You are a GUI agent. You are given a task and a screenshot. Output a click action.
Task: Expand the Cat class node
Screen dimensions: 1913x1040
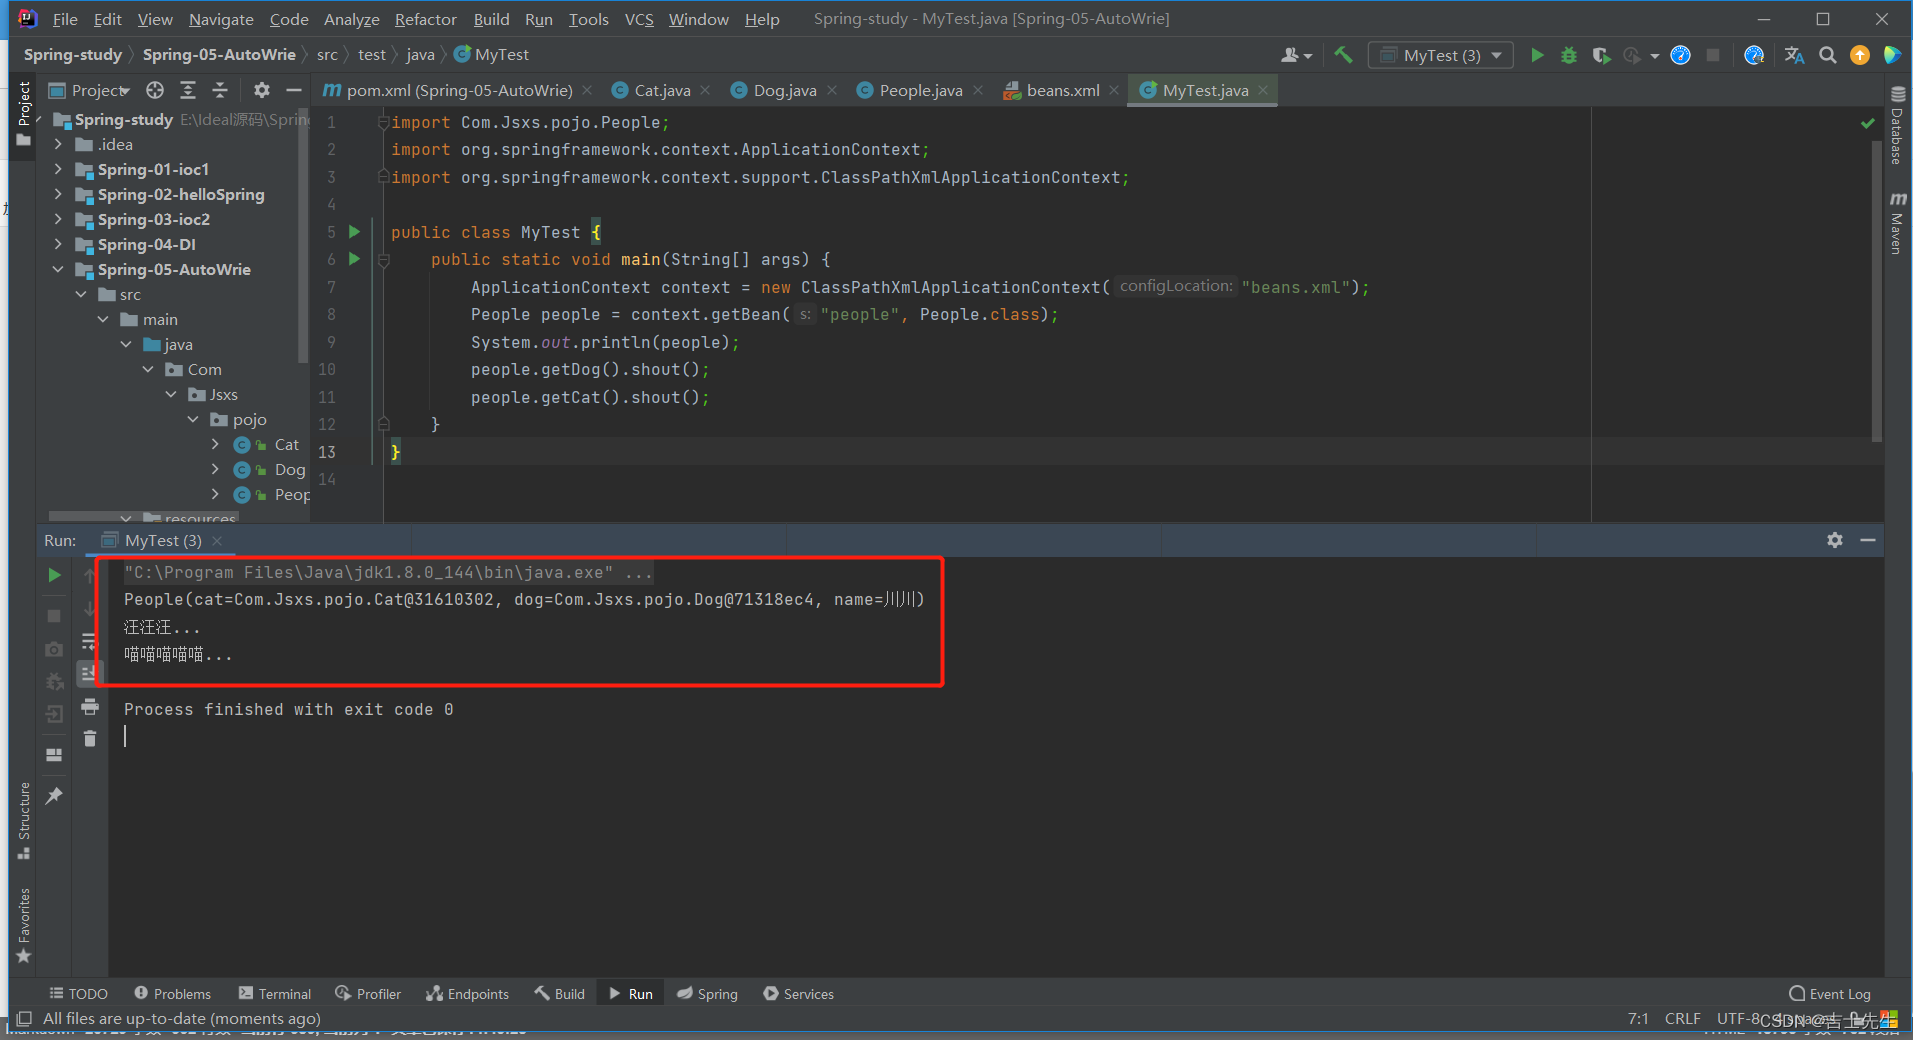(215, 444)
